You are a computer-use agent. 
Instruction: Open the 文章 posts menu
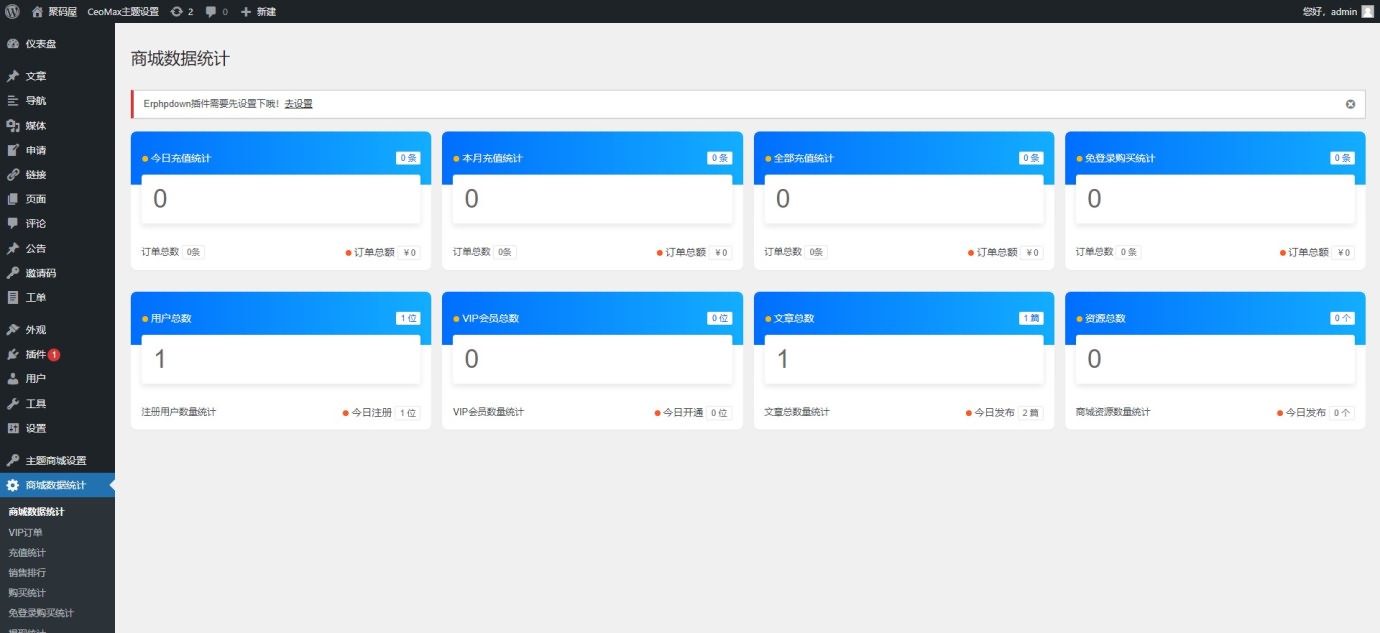pos(35,76)
